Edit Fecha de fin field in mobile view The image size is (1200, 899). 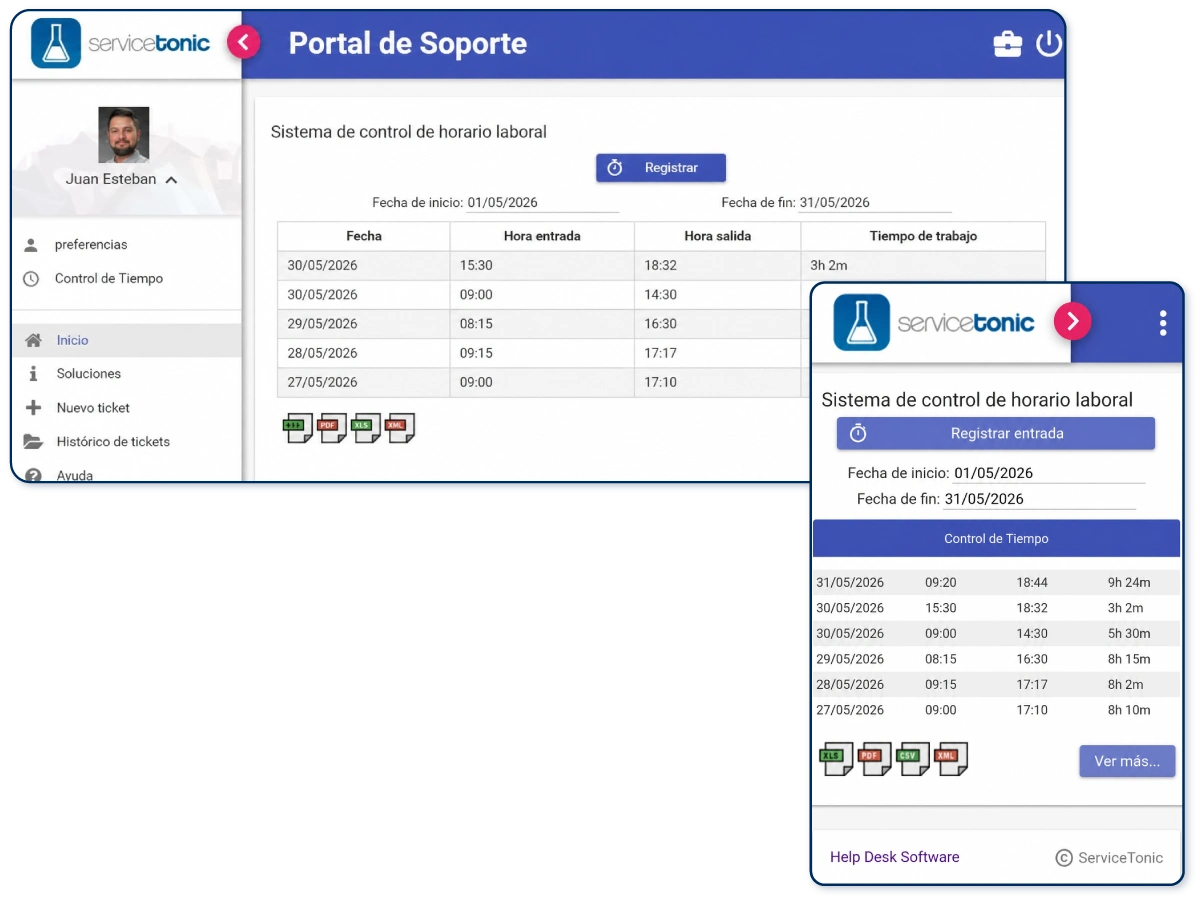1039,499
